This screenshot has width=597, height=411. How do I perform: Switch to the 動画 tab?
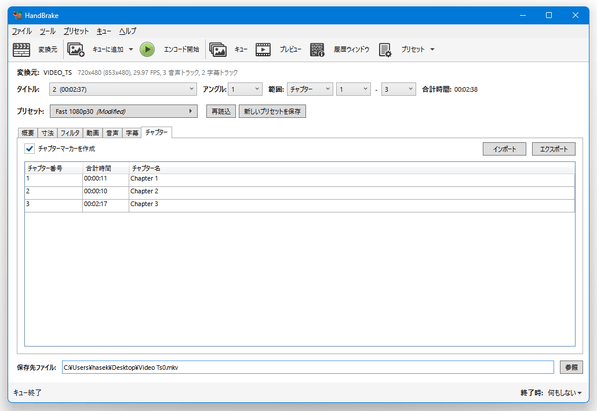click(93, 133)
